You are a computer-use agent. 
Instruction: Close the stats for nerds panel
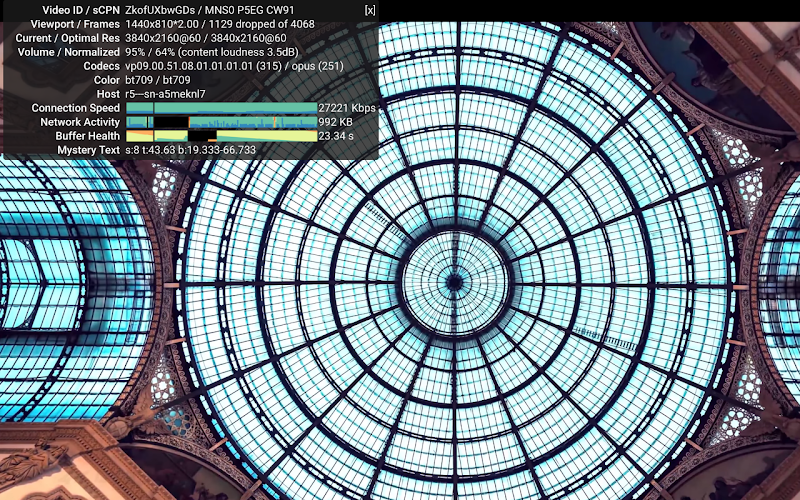pyautogui.click(x=370, y=10)
